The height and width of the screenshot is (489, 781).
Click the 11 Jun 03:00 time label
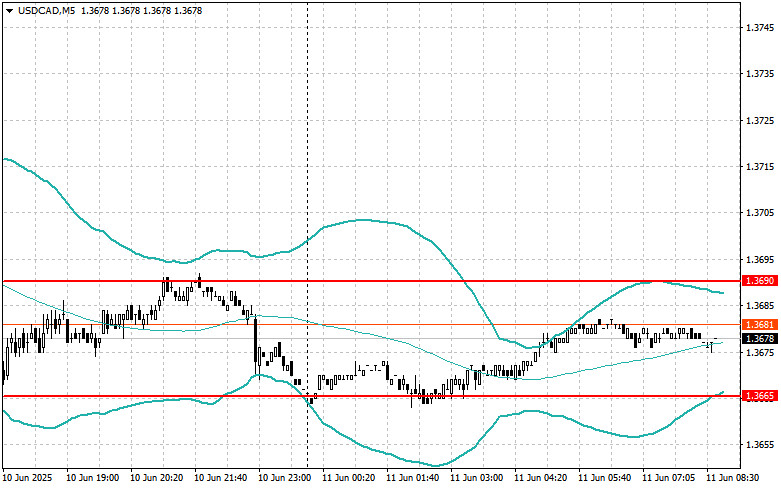pyautogui.click(x=477, y=478)
